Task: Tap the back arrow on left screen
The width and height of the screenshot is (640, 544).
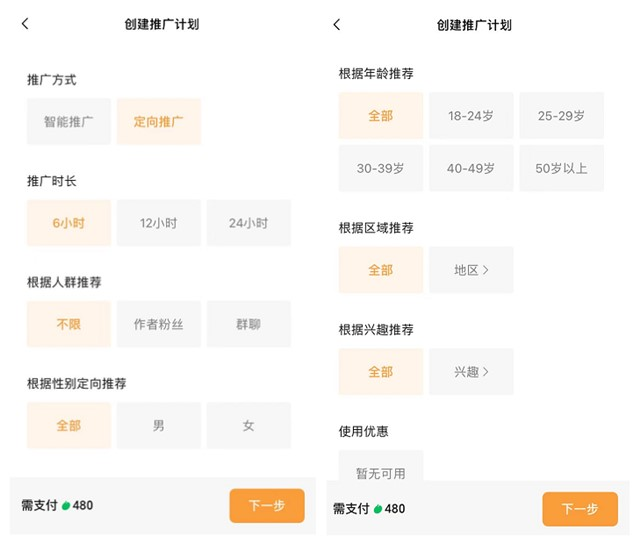Action: [25, 24]
